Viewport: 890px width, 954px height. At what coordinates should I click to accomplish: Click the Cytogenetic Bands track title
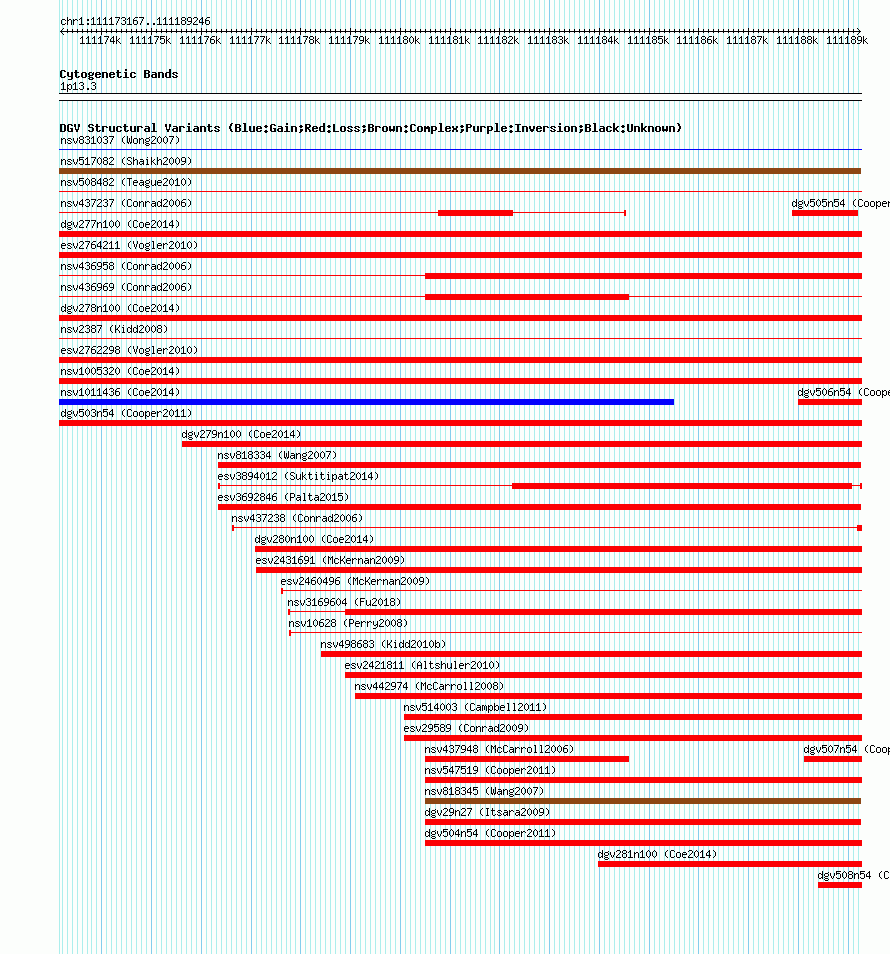coord(119,74)
